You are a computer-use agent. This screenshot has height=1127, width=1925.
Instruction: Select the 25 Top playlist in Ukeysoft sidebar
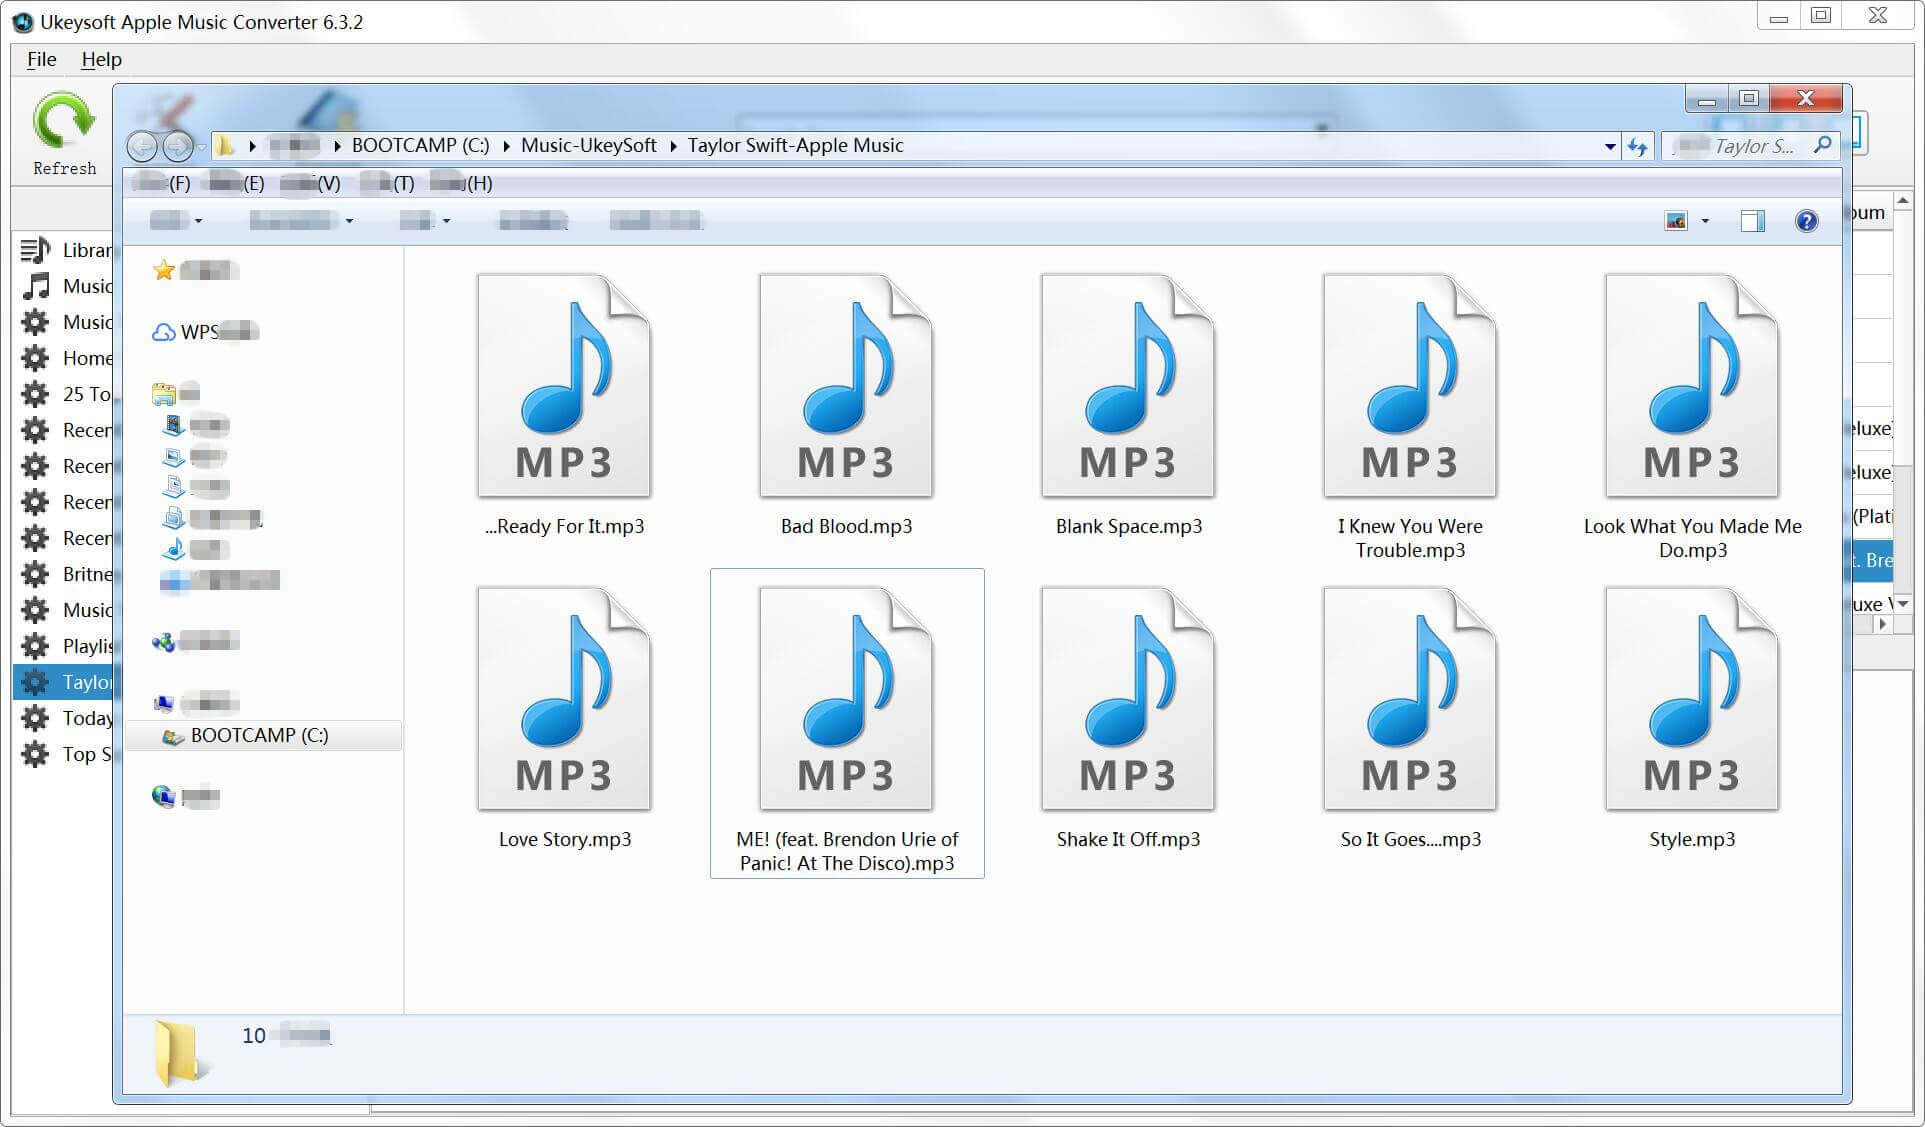(x=66, y=394)
